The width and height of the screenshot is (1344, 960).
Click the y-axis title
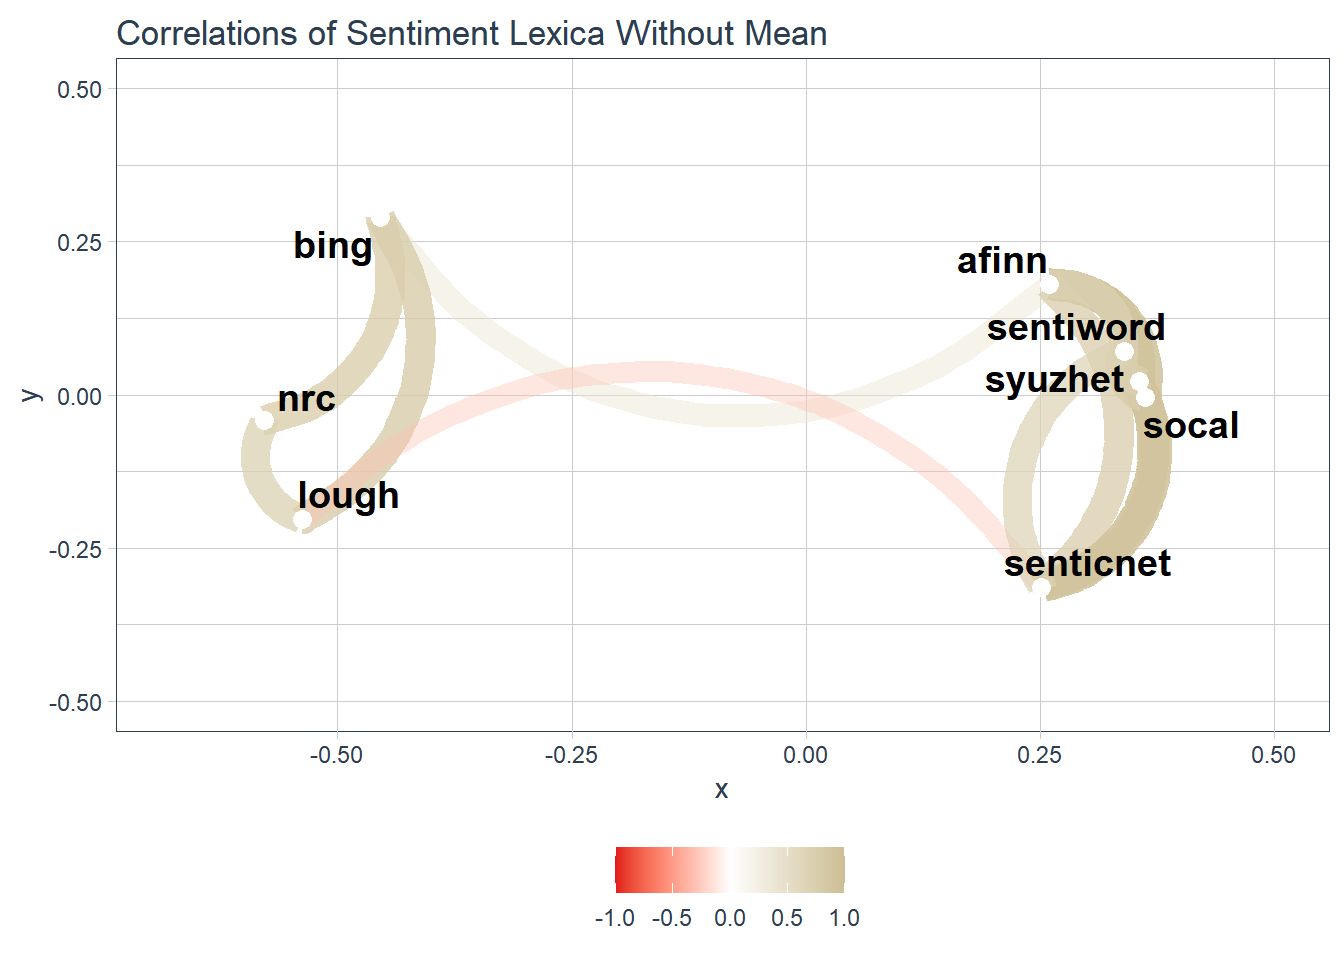(31, 396)
